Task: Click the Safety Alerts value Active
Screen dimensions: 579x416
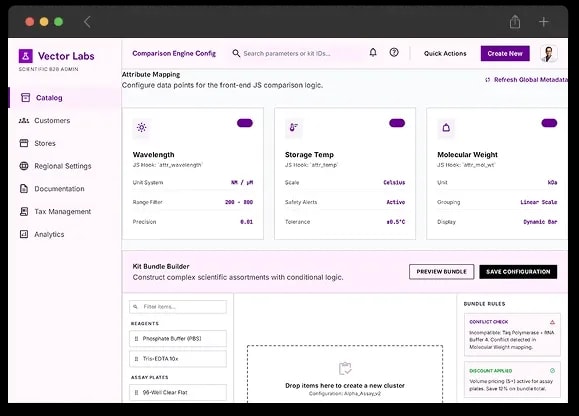Action: click(x=396, y=202)
